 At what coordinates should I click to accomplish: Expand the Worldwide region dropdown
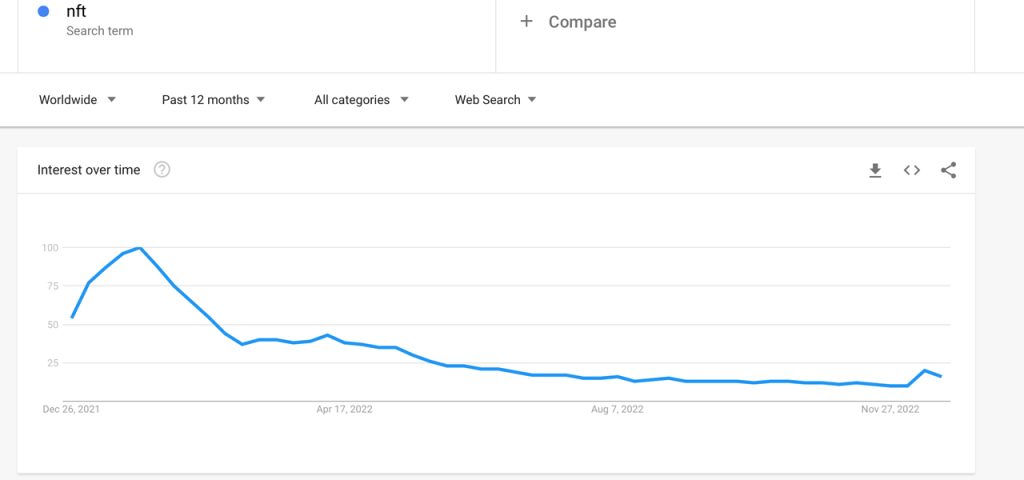tap(78, 100)
